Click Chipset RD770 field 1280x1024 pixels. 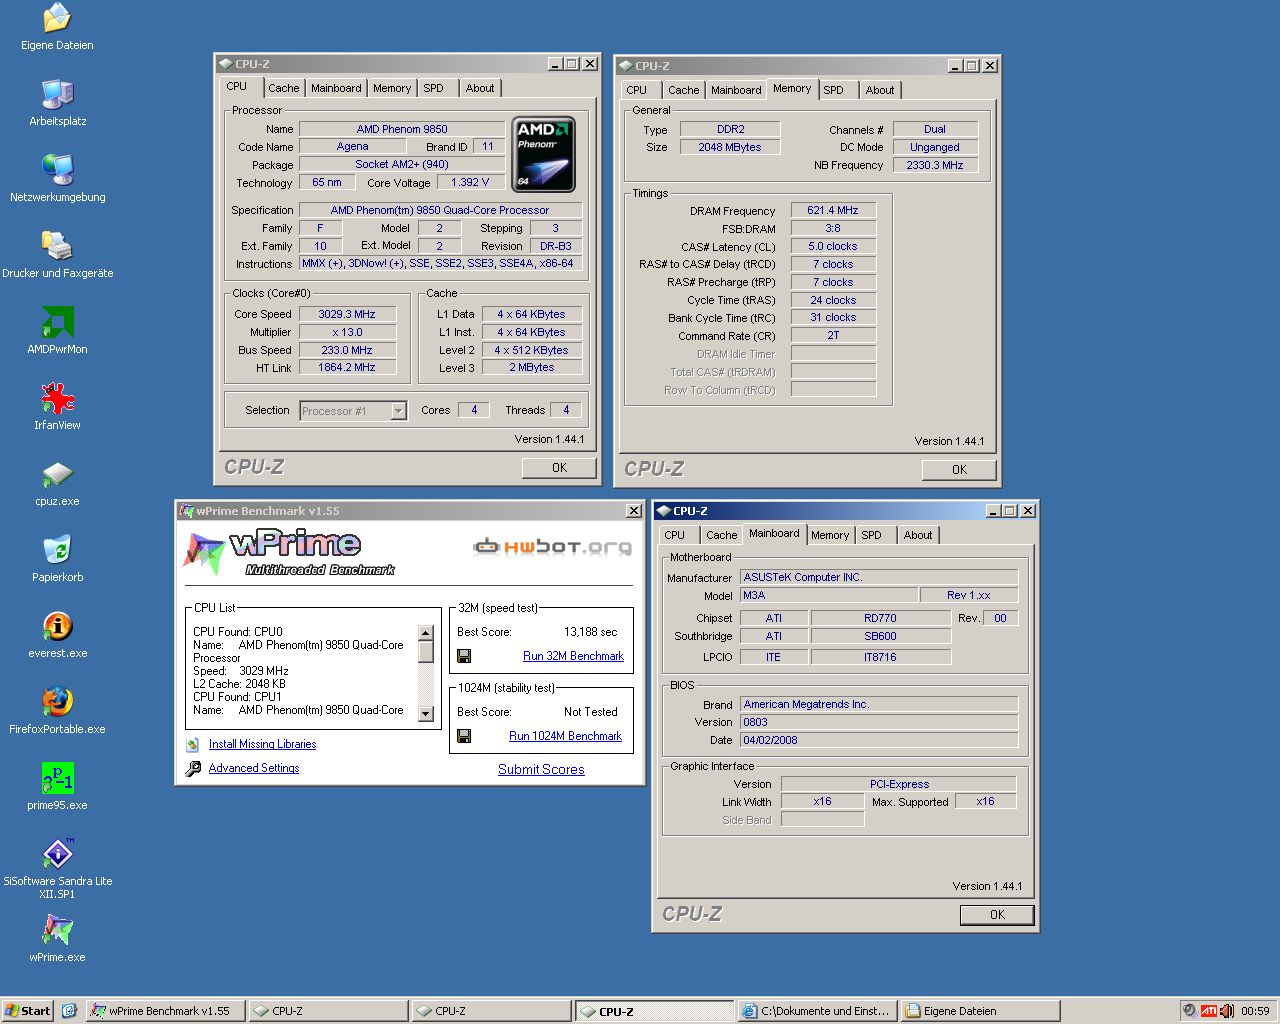pos(880,618)
